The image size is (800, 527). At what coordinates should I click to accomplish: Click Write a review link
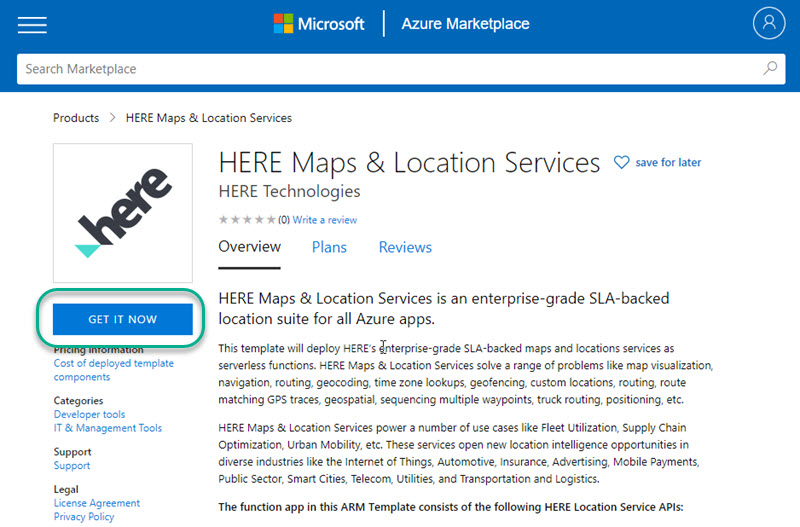tap(324, 220)
